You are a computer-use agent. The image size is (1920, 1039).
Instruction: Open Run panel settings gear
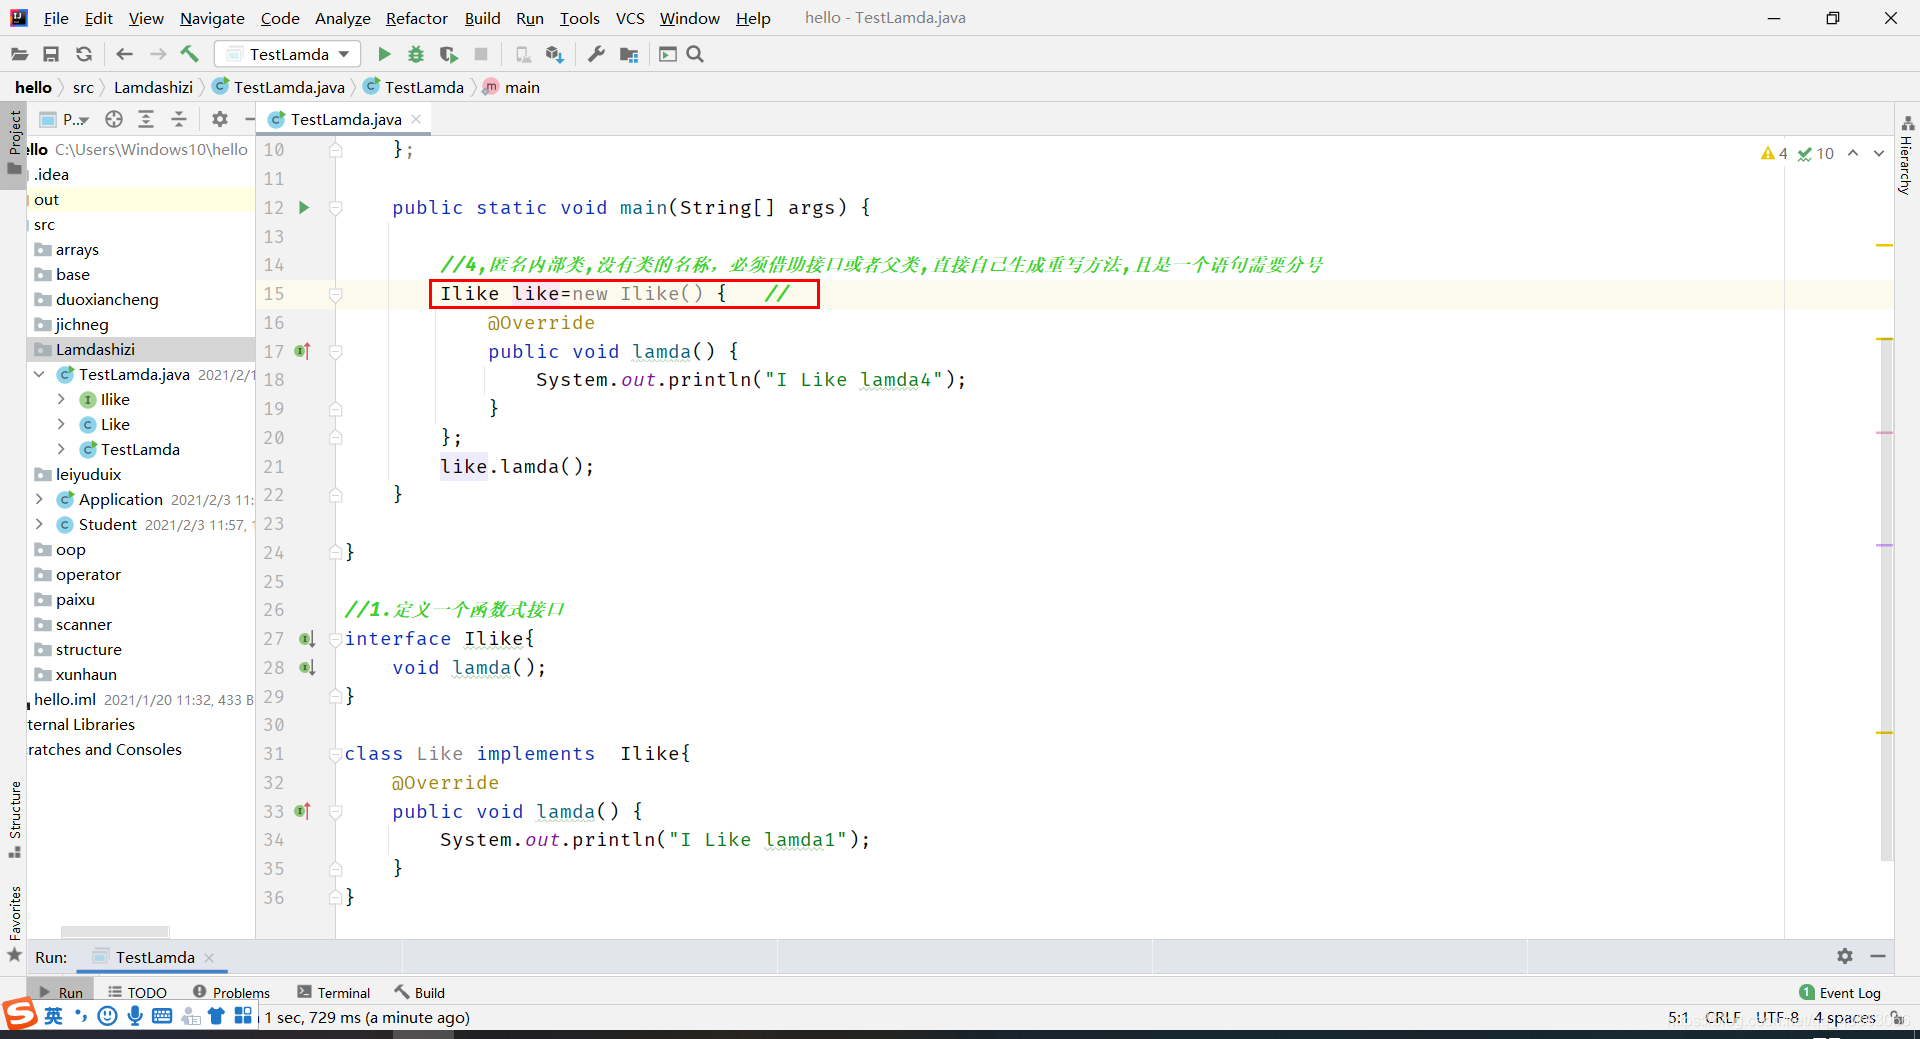coord(1845,956)
